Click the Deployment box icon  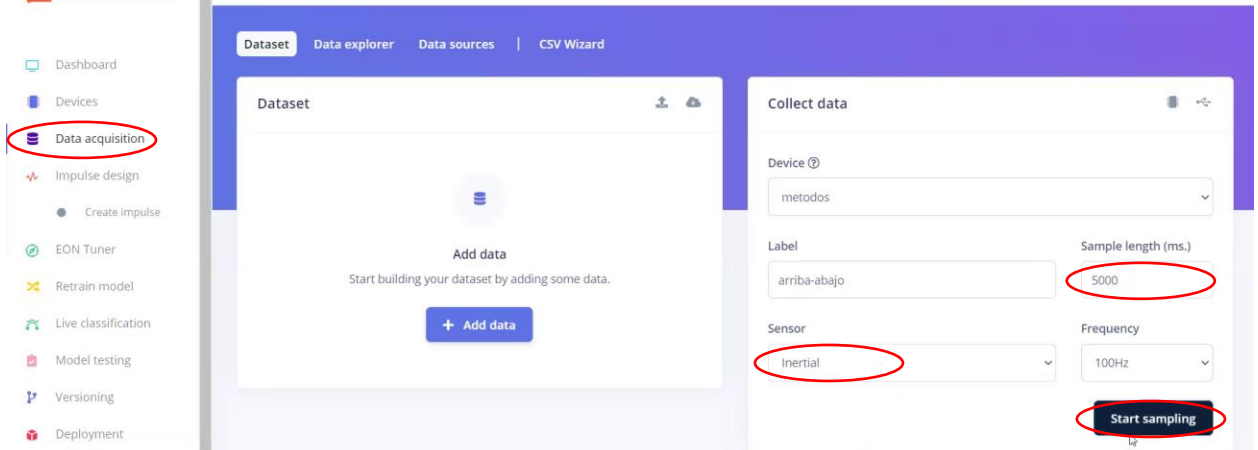pyautogui.click(x=33, y=435)
